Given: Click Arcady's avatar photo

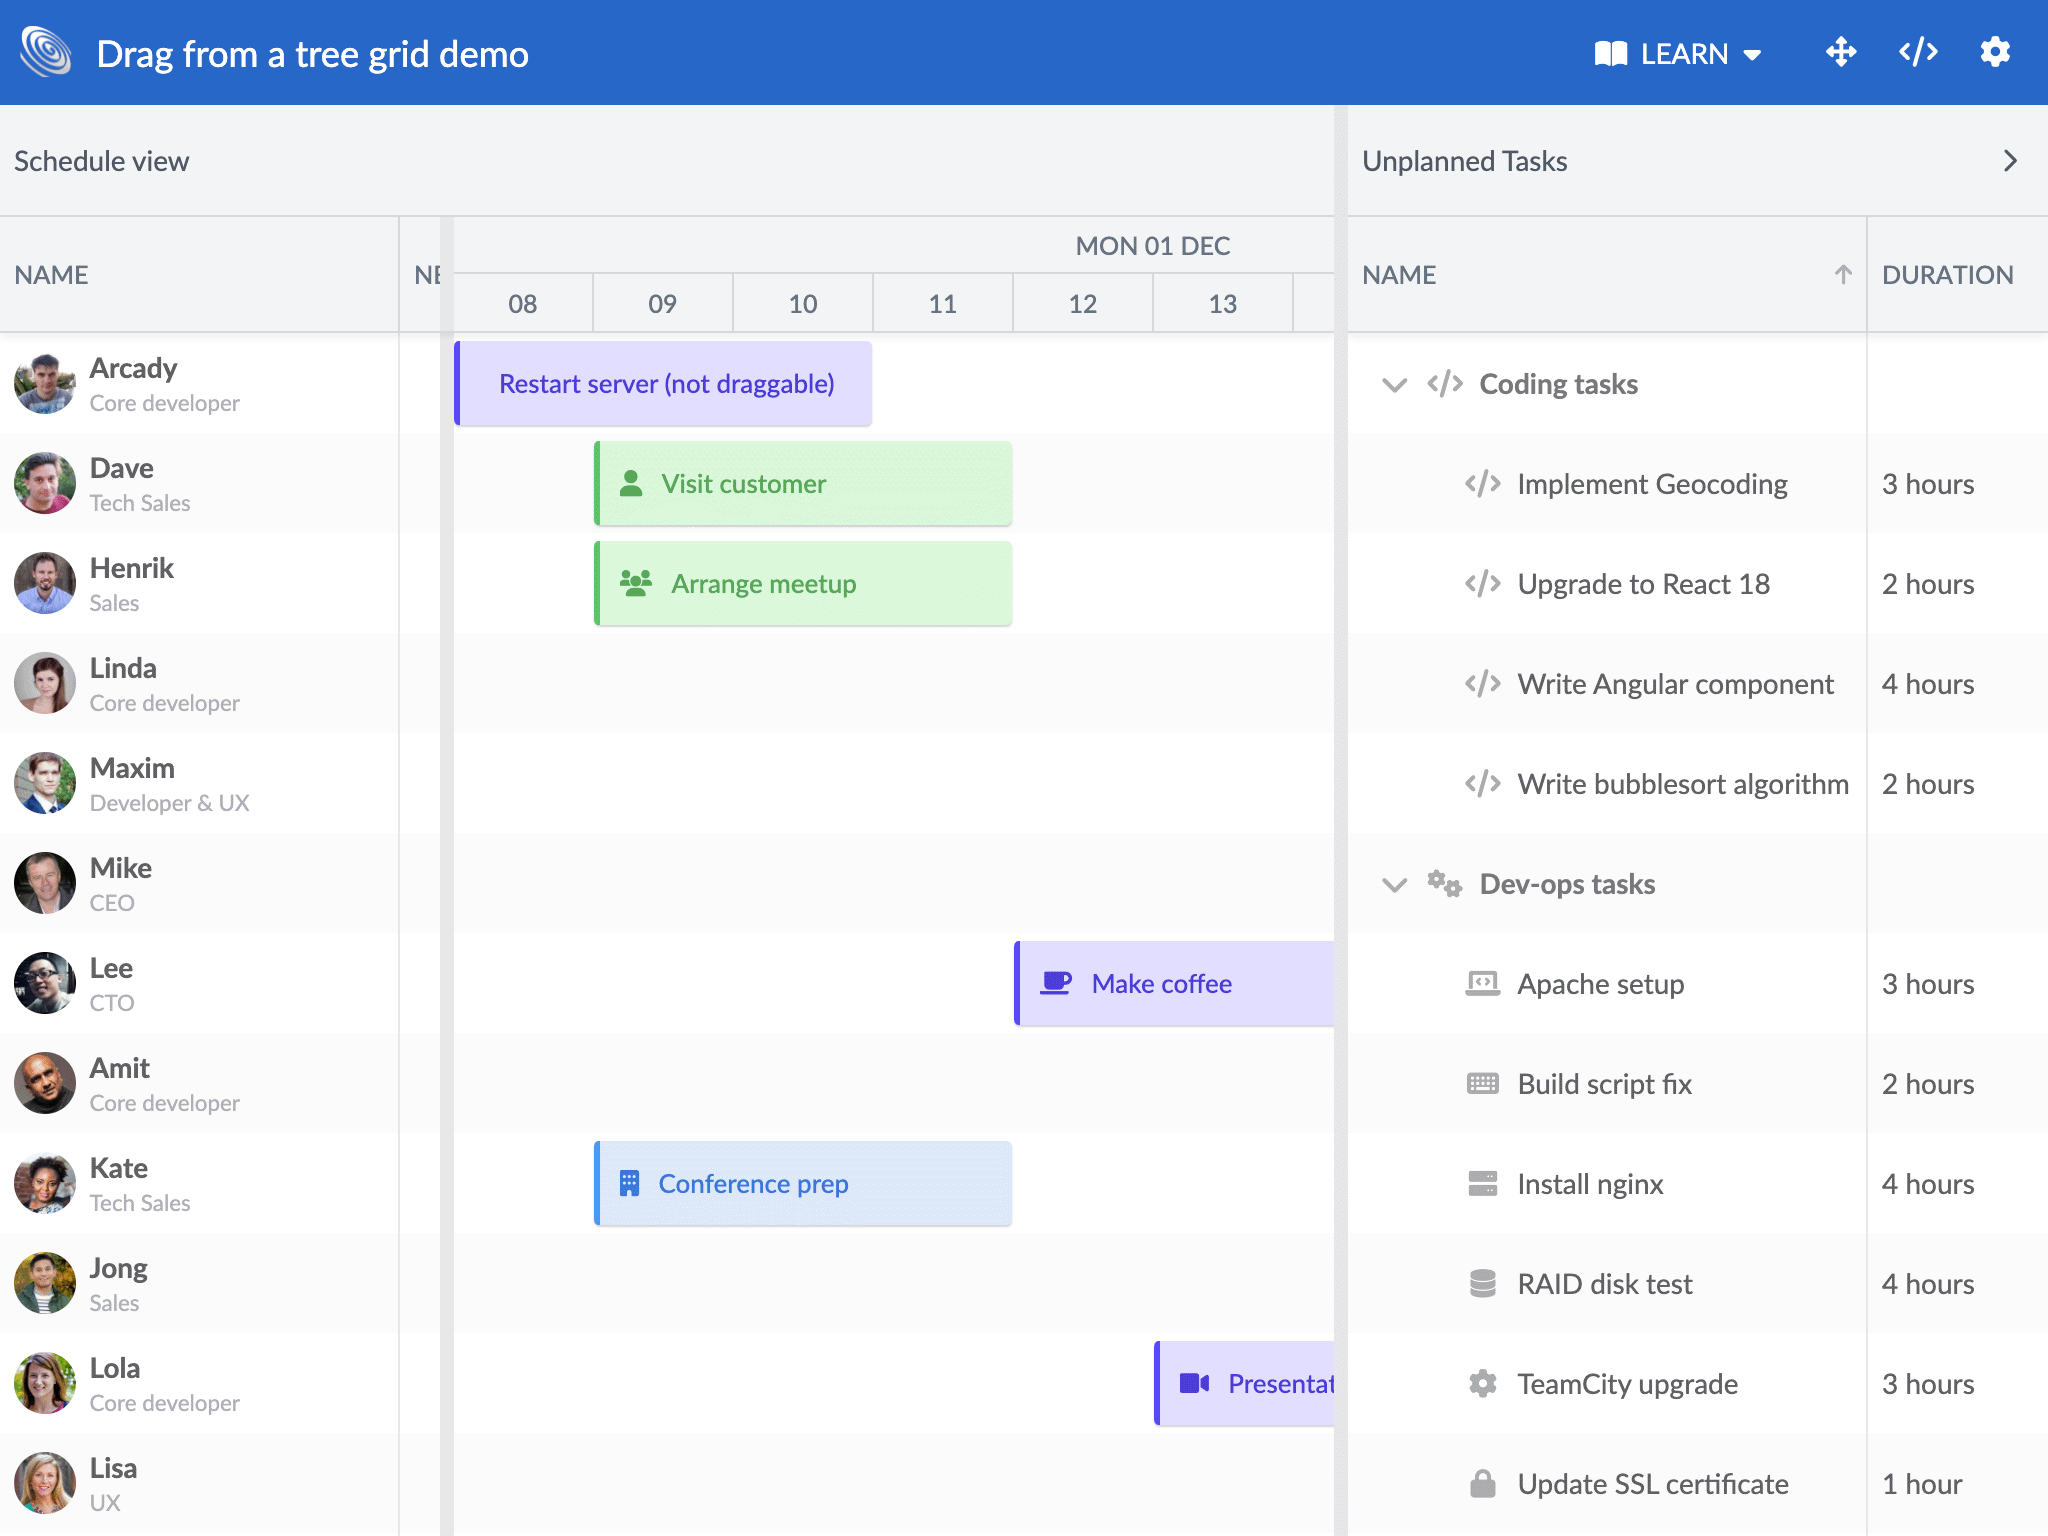Looking at the screenshot, I should [45, 383].
